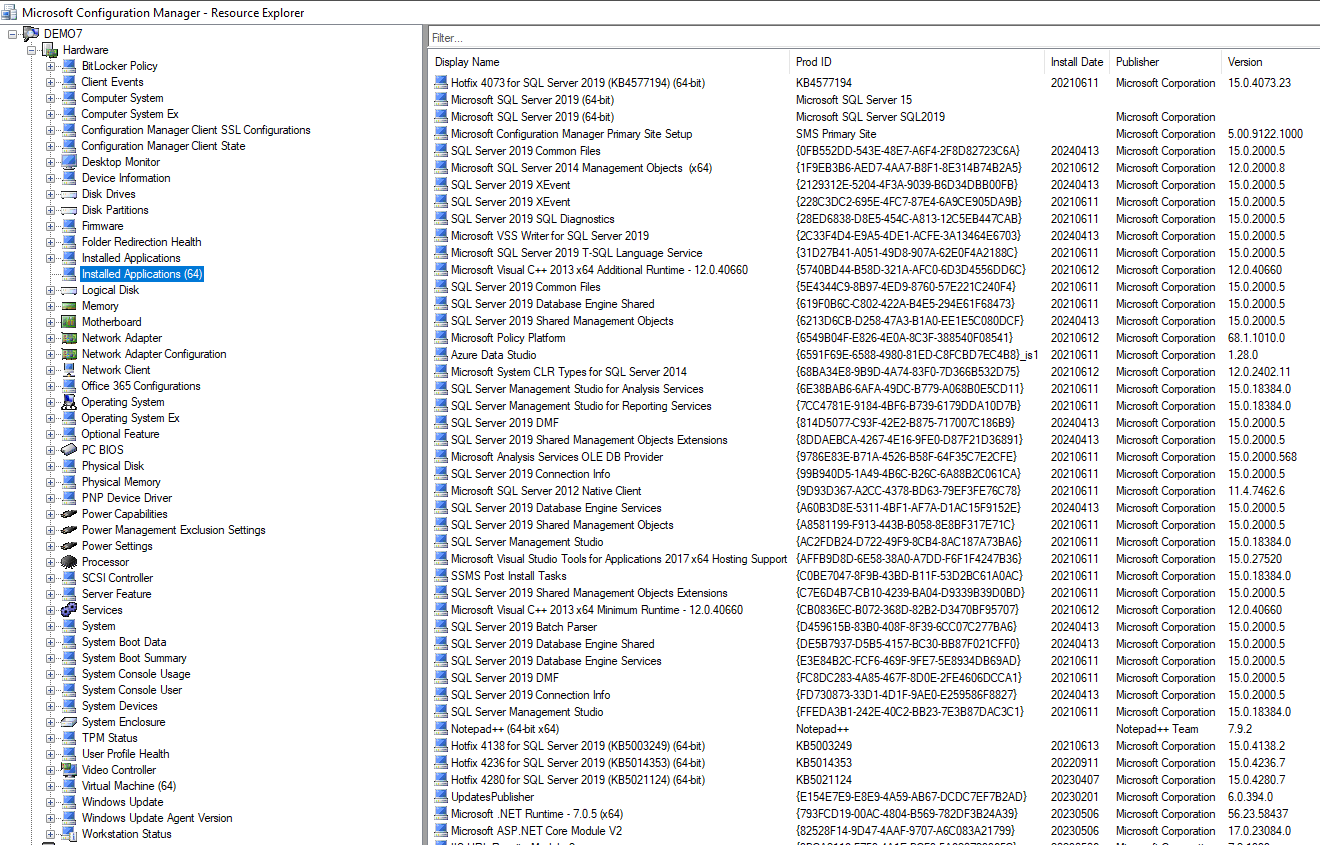This screenshot has height=845, width=1320.
Task: Click the Disk Drives icon
Action: click(x=69, y=194)
